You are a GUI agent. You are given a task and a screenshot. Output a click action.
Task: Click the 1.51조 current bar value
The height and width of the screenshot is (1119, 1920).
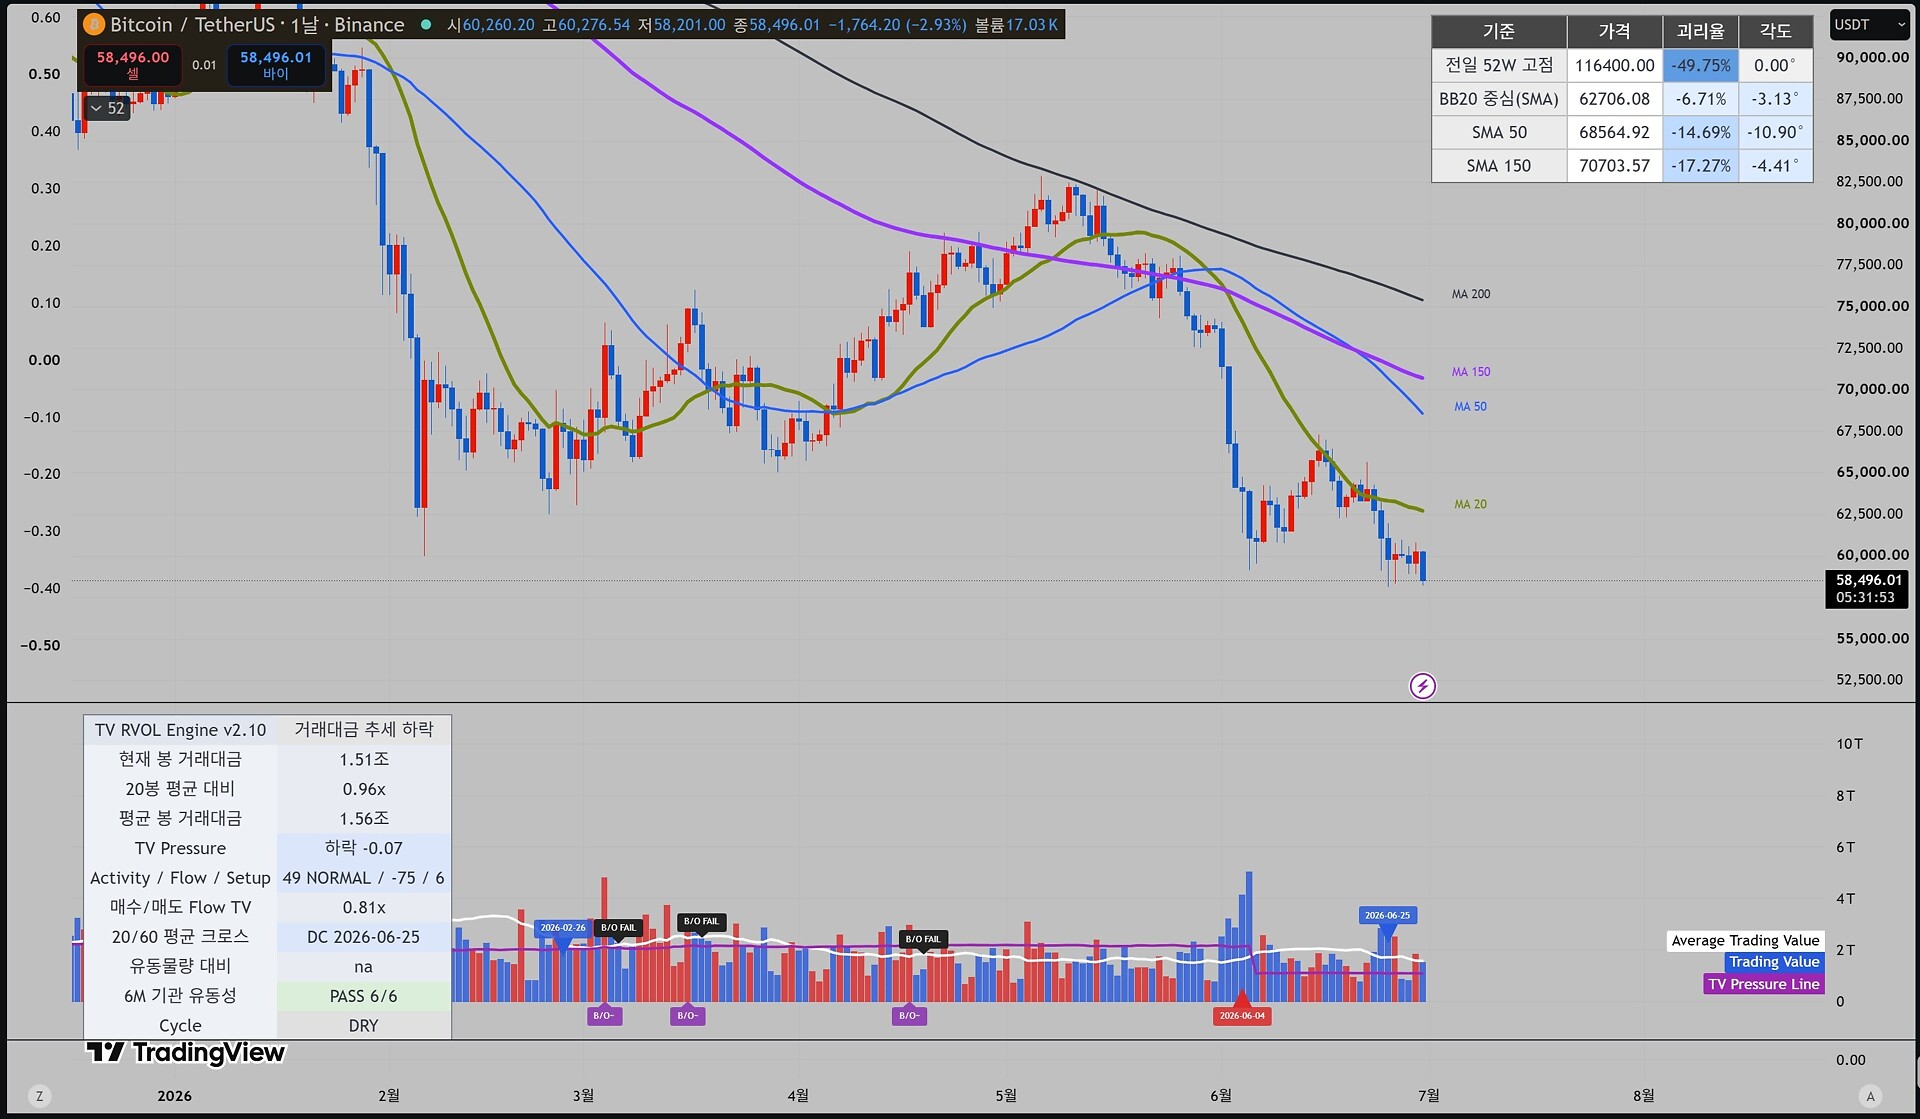click(x=364, y=760)
